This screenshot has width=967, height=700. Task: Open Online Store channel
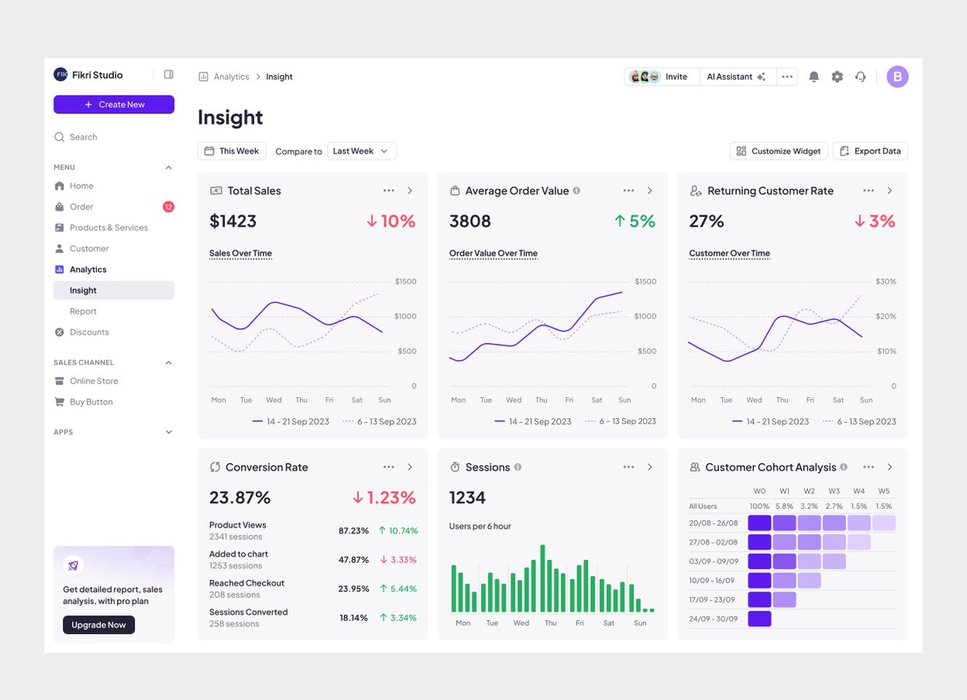click(113, 381)
